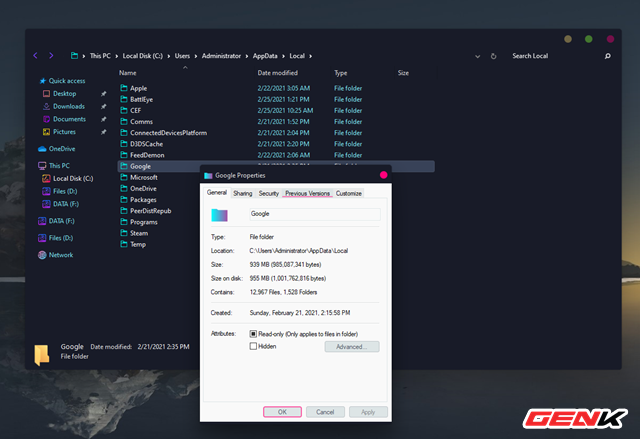Select the ConnectedDevicesPlatform folder icon
Viewport: 640px width, 439px height.
pos(124,132)
